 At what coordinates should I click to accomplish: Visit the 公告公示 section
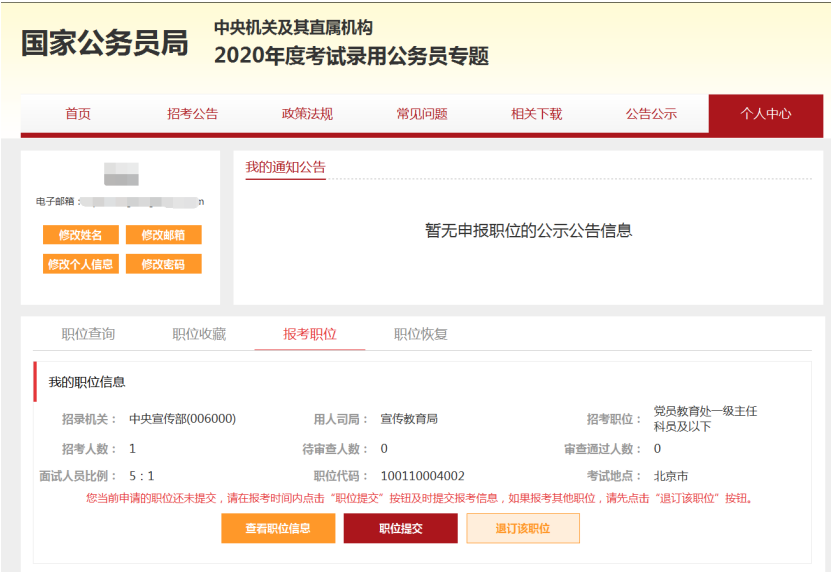(651, 114)
